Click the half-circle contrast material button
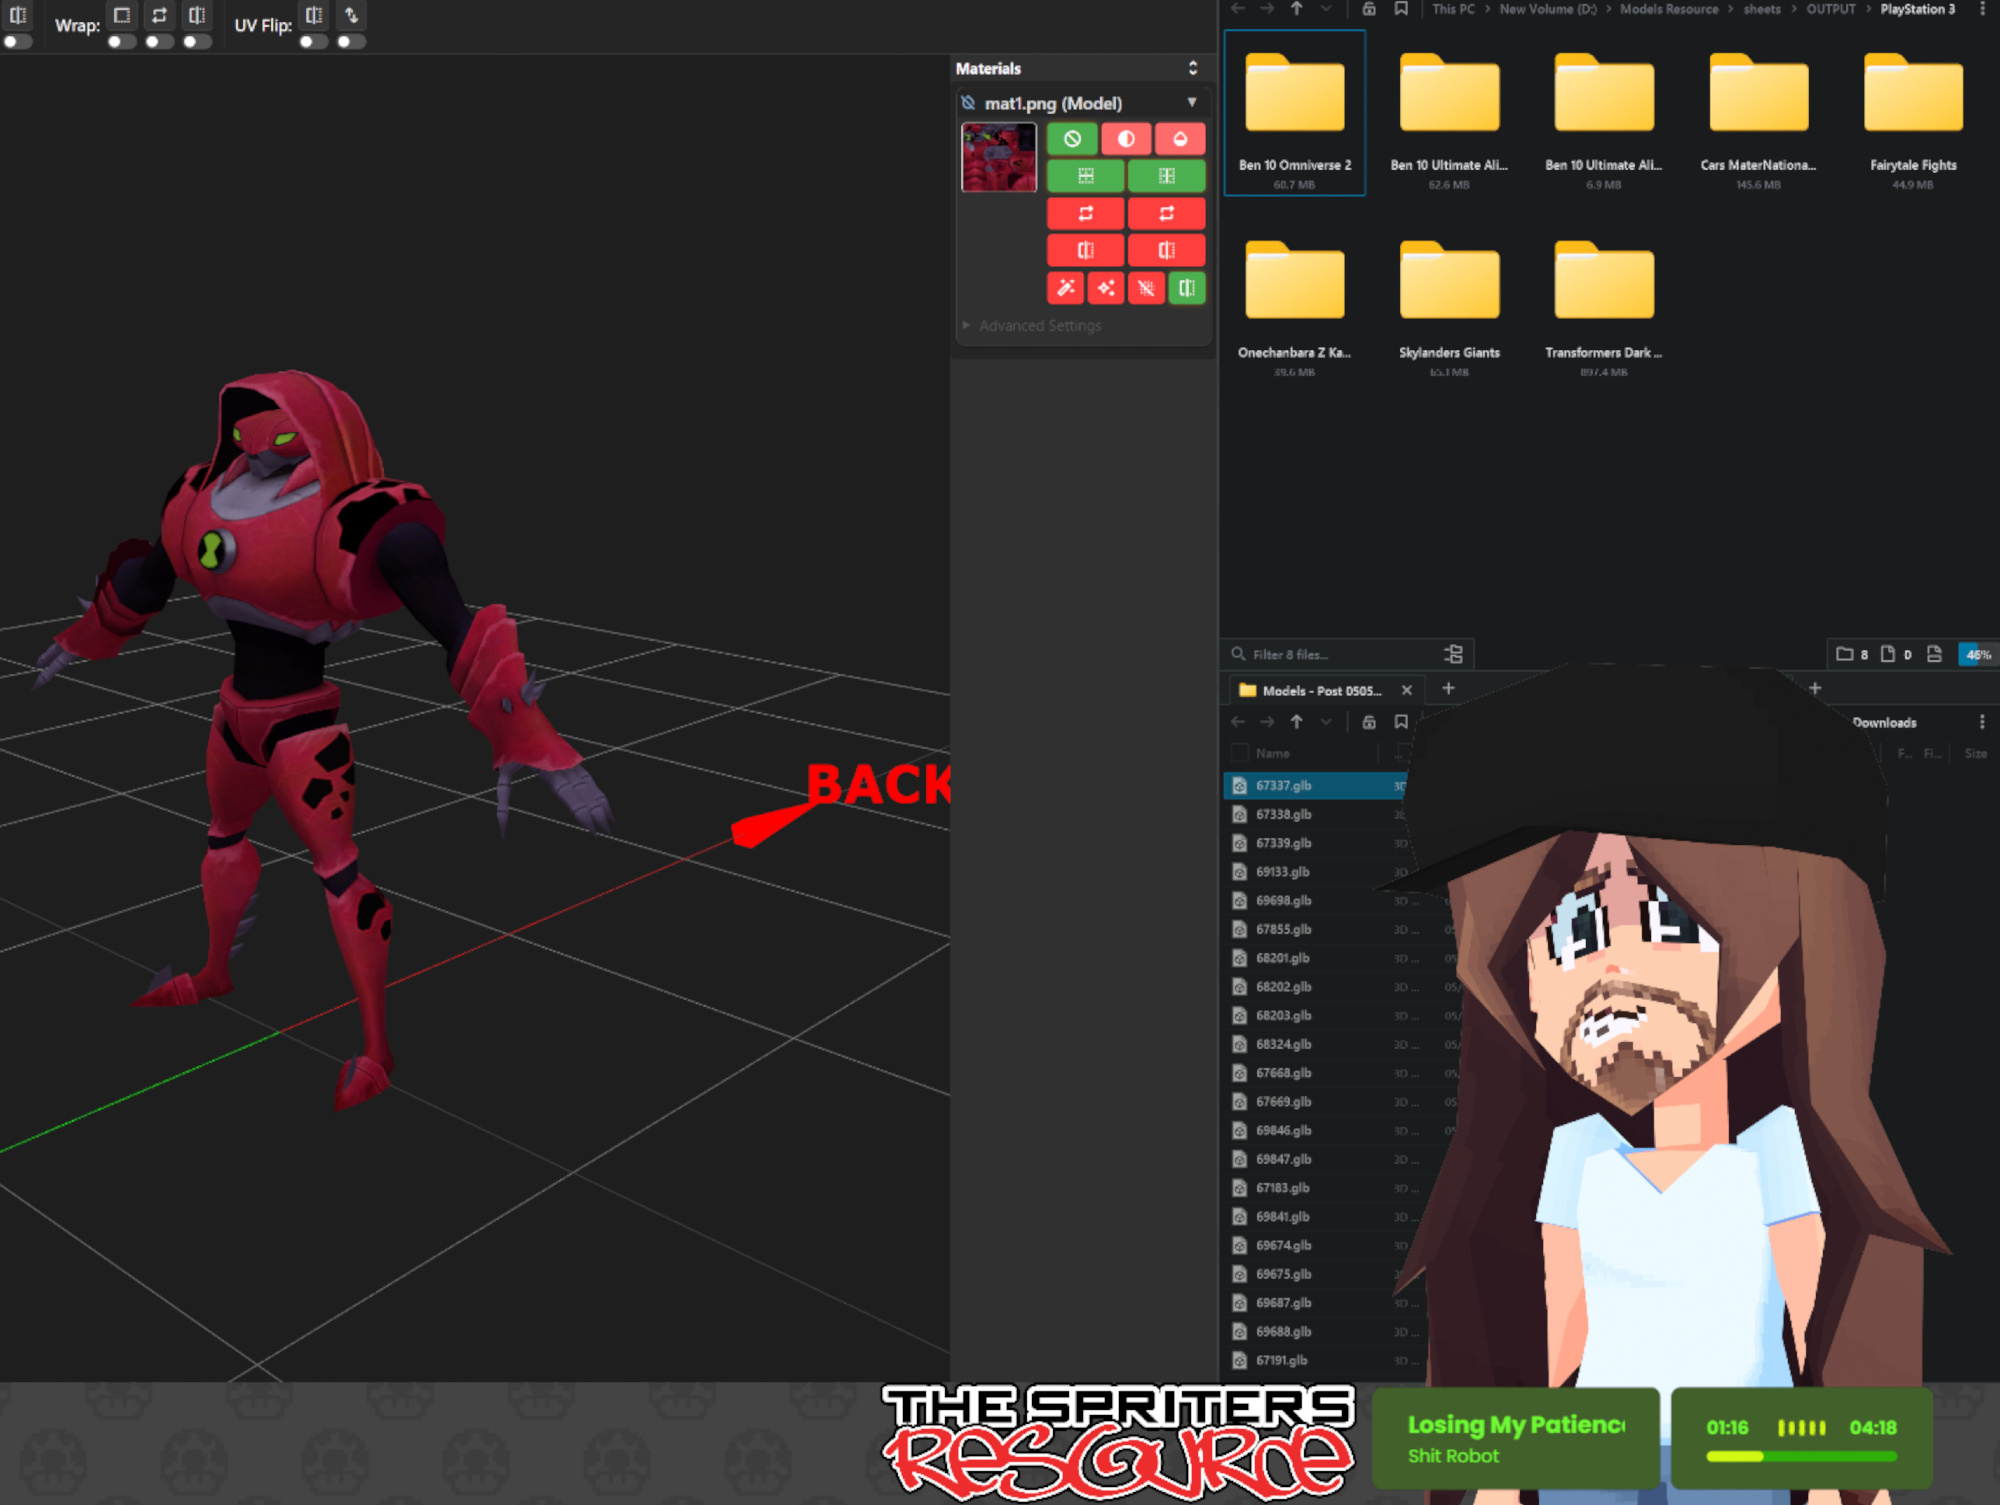This screenshot has width=2000, height=1505. (x=1126, y=139)
